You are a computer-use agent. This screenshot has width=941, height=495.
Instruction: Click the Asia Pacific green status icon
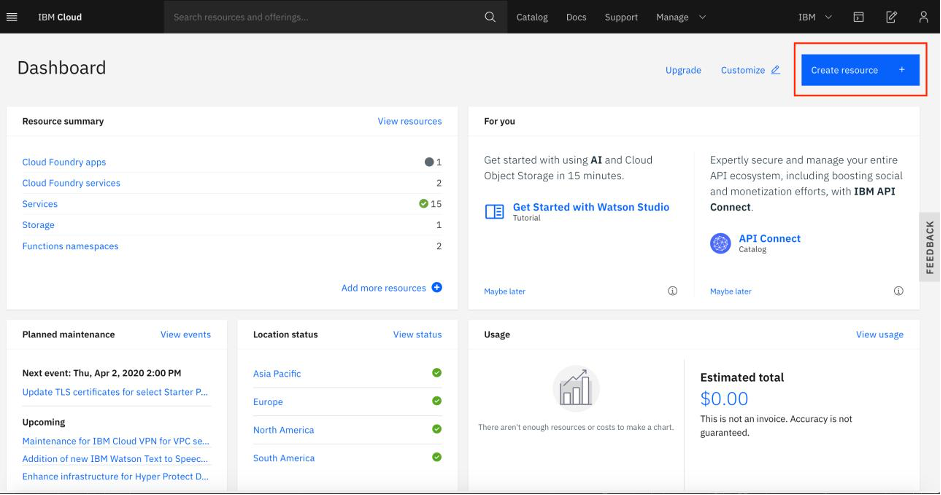click(437, 373)
